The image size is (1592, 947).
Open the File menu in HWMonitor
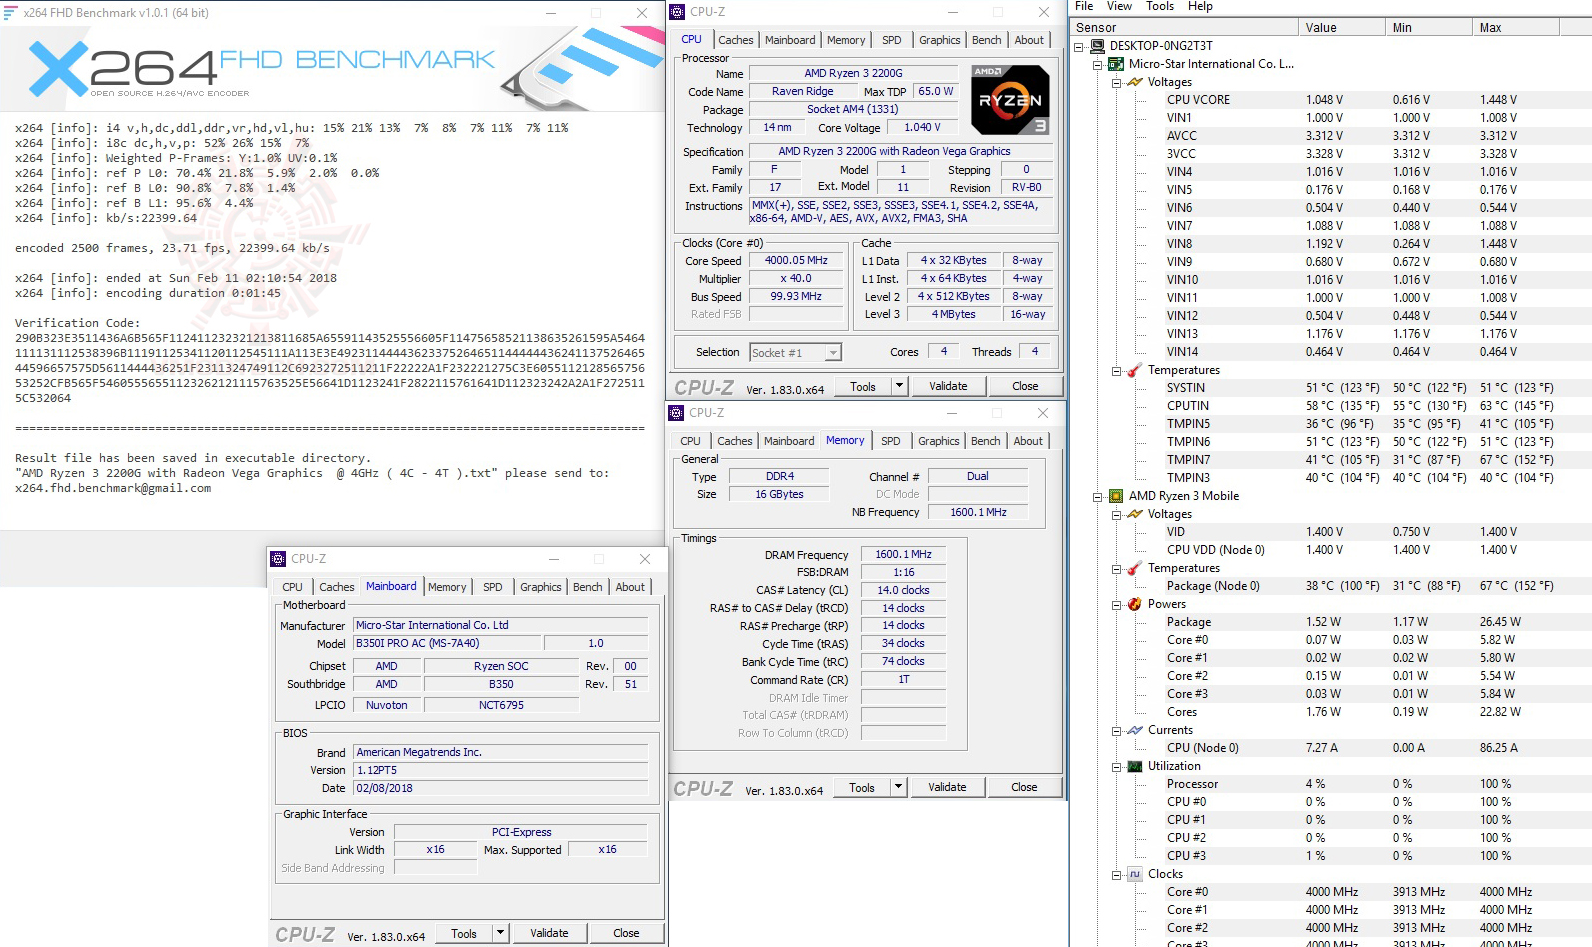click(x=1084, y=6)
